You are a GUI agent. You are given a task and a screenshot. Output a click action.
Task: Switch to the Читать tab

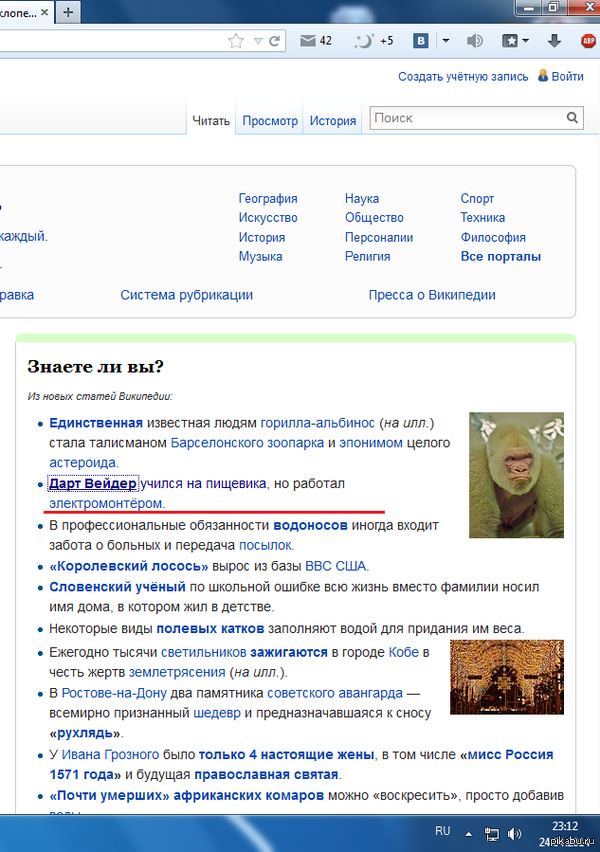click(x=211, y=121)
